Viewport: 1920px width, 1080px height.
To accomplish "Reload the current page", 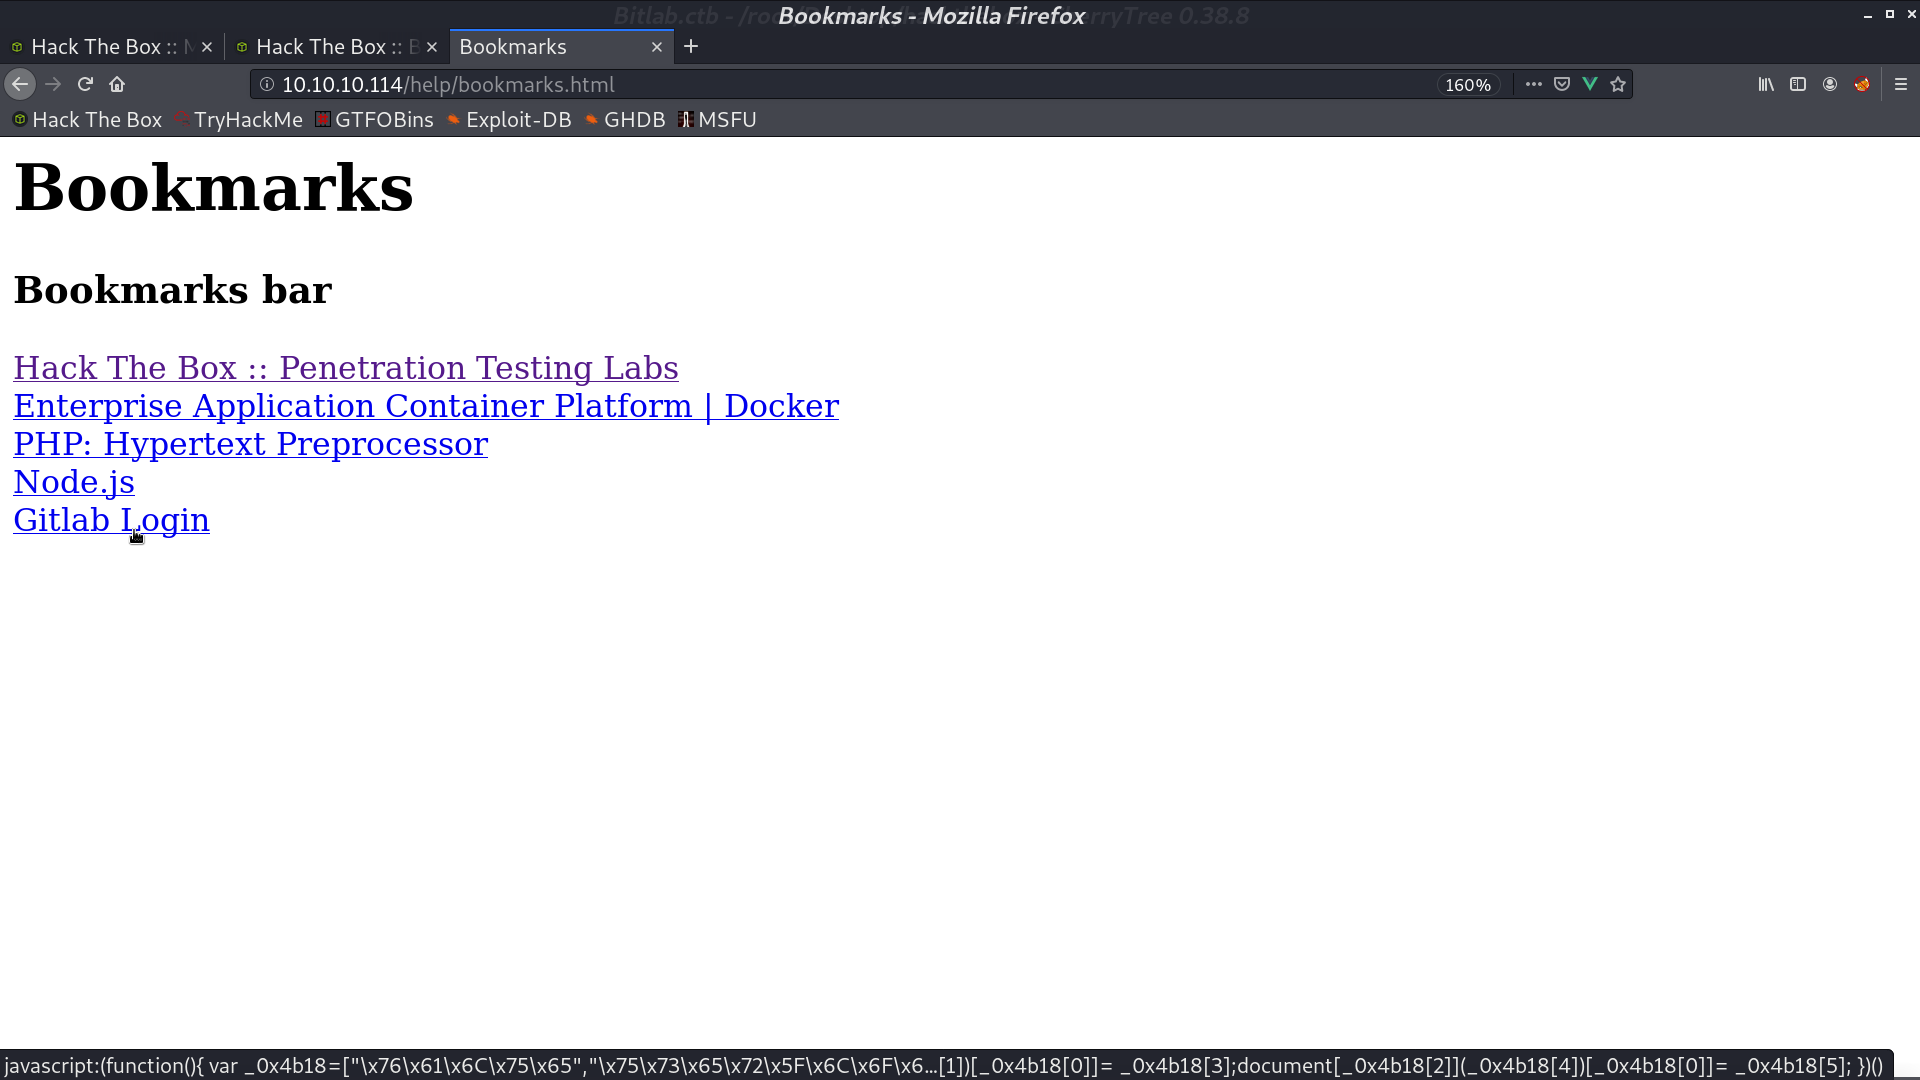I will [x=85, y=85].
